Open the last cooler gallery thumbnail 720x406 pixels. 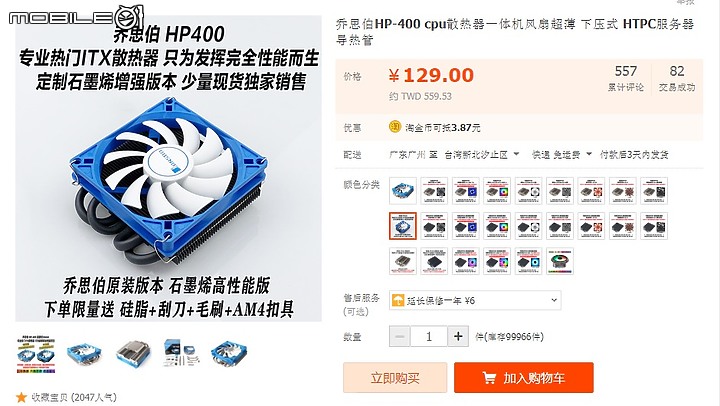[x=229, y=354]
